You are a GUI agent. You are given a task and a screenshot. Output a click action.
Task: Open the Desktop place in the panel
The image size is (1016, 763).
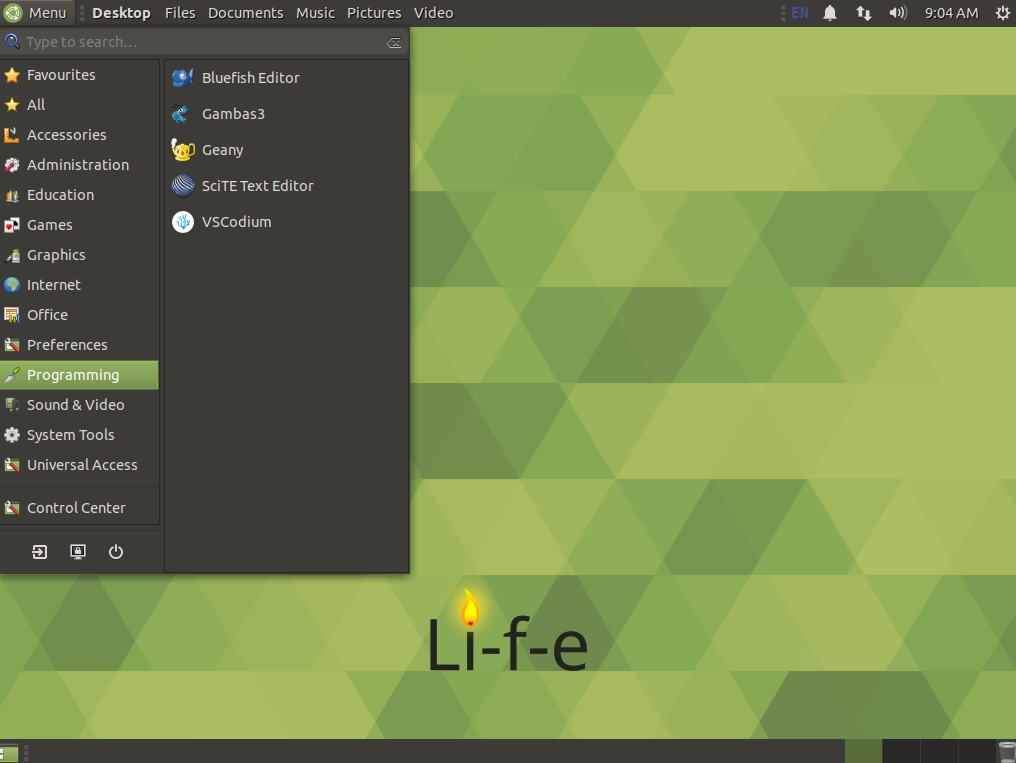point(121,13)
